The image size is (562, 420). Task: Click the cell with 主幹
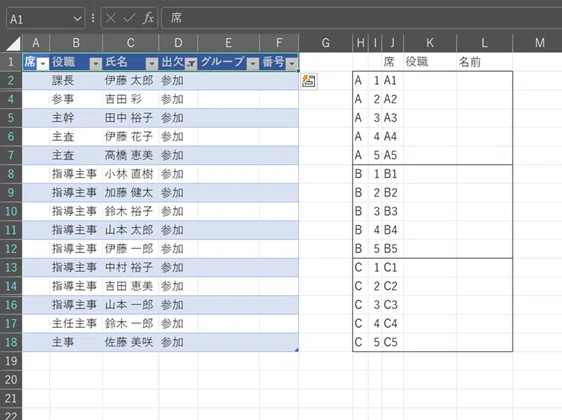[76, 118]
